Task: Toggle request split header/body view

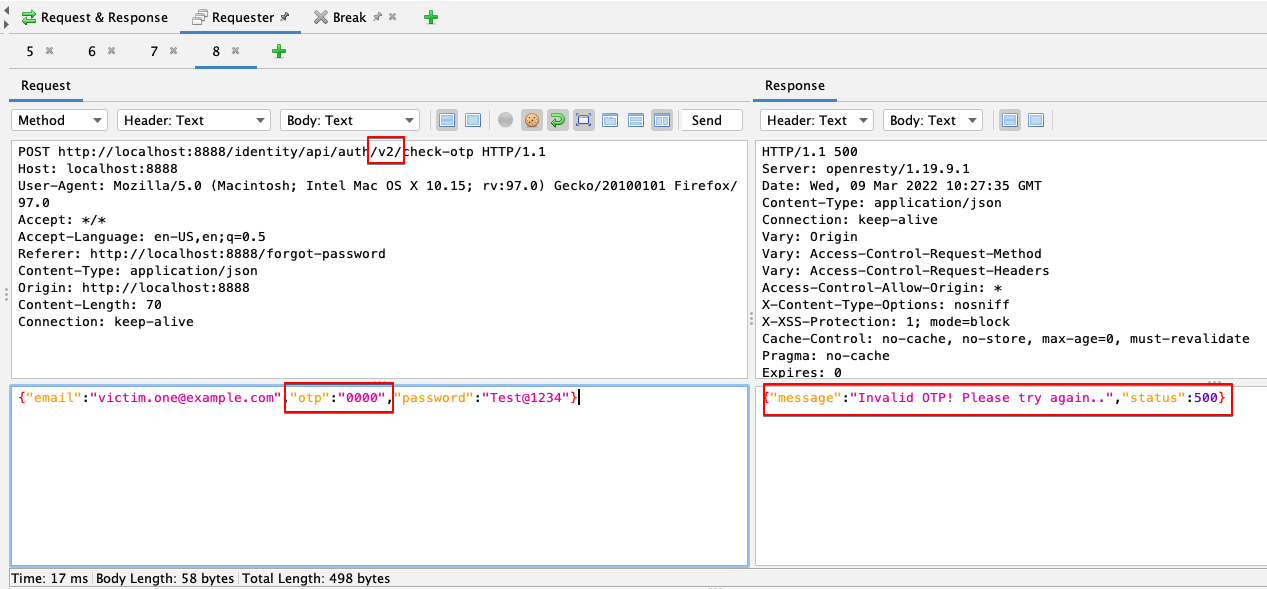Action: pyautogui.click(x=447, y=120)
